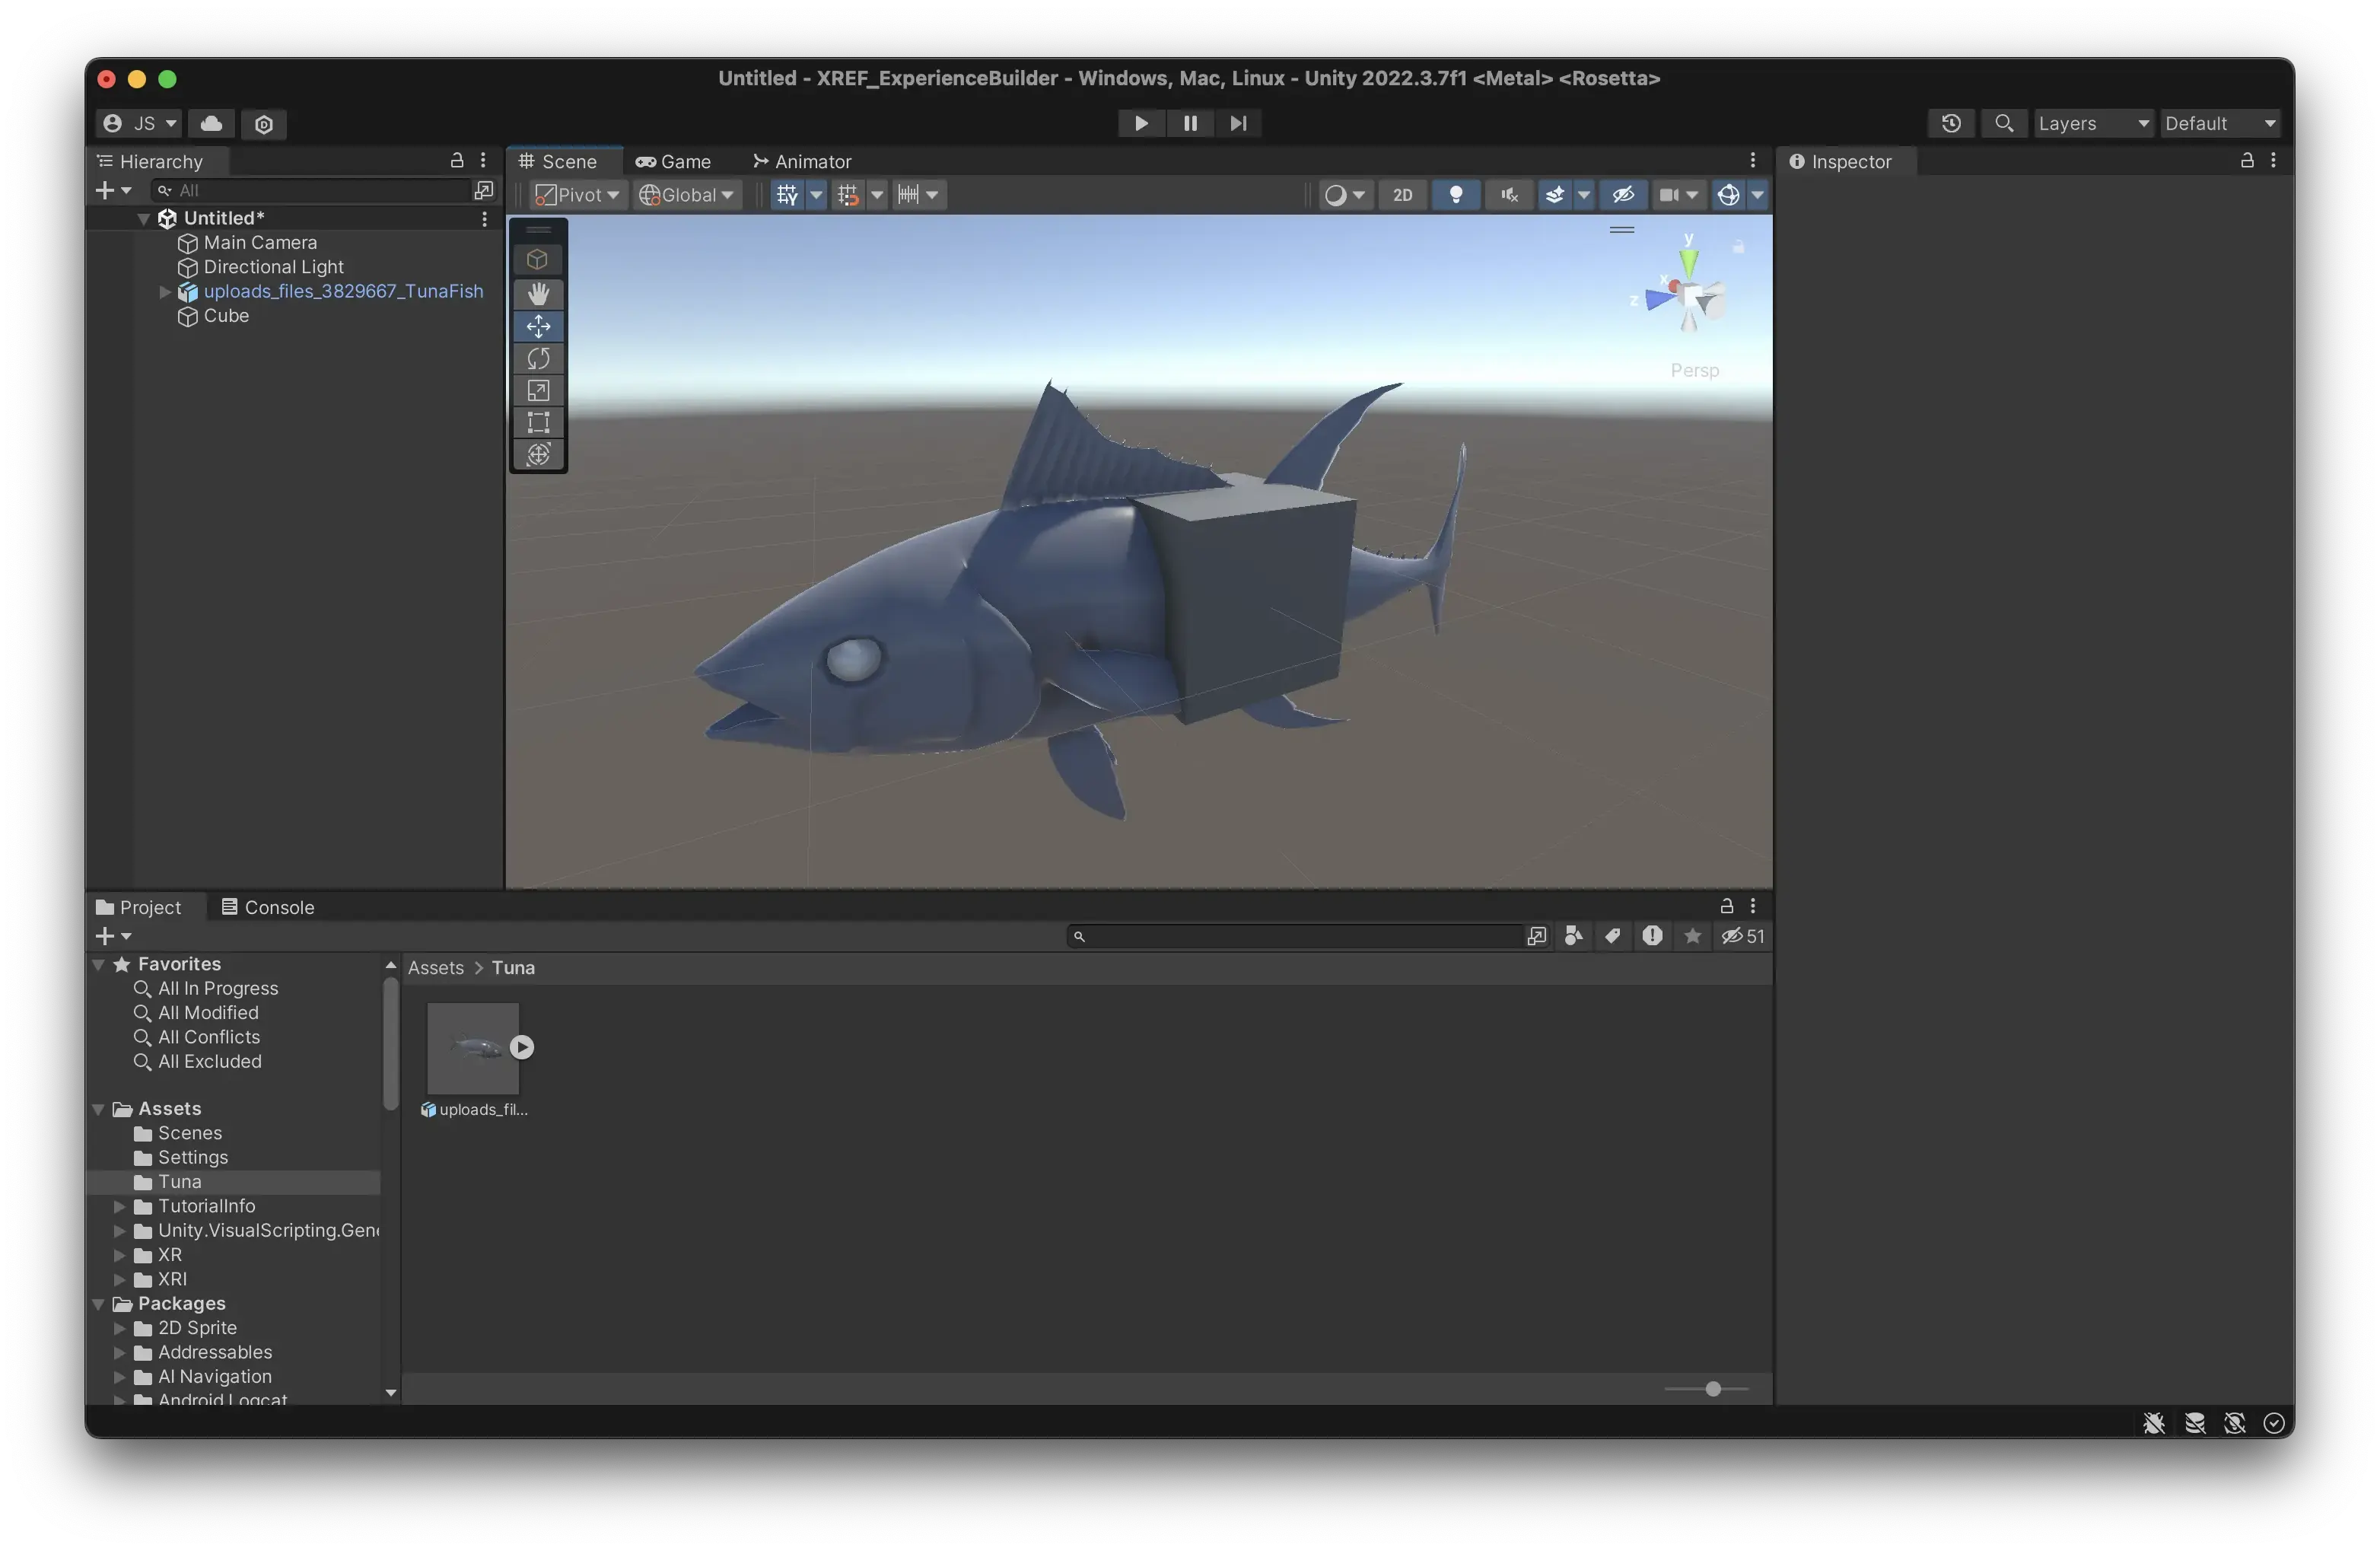The image size is (2380, 1551).
Task: Open the Undo History icon
Action: tap(1950, 123)
